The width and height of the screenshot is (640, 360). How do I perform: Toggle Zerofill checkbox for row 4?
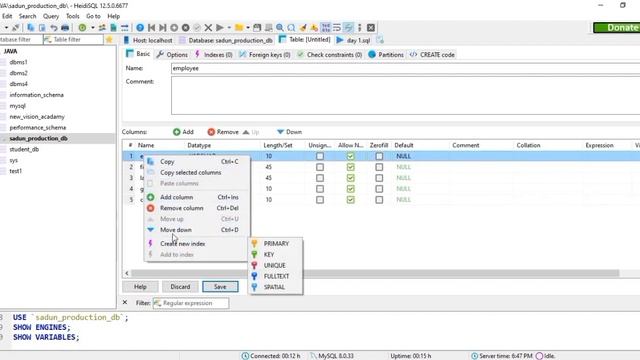click(379, 189)
